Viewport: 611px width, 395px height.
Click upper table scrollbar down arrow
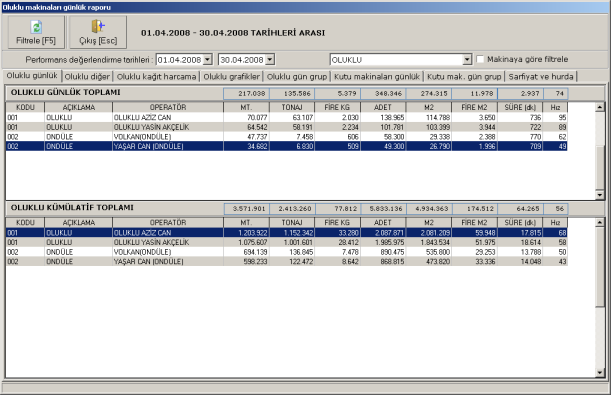600,195
